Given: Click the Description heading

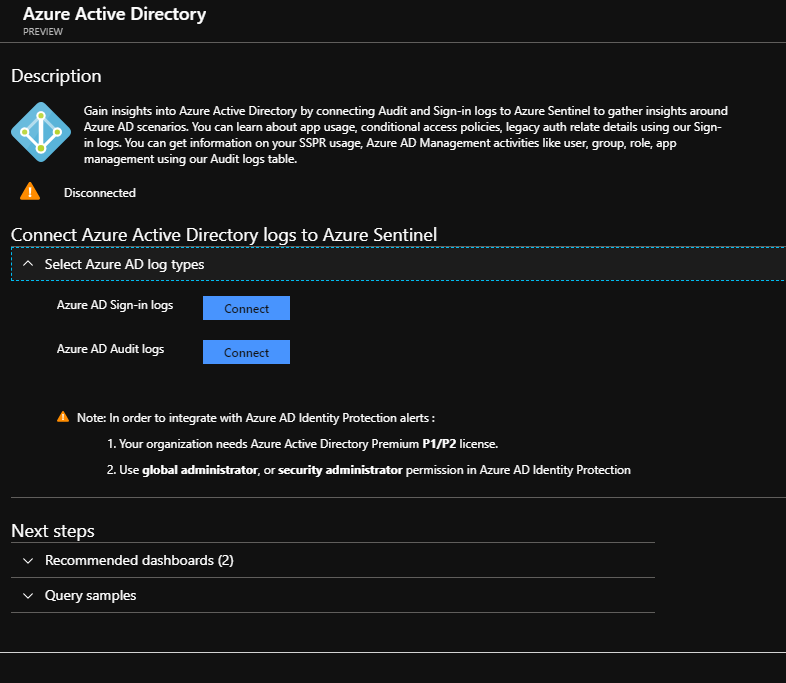Looking at the screenshot, I should (56, 76).
